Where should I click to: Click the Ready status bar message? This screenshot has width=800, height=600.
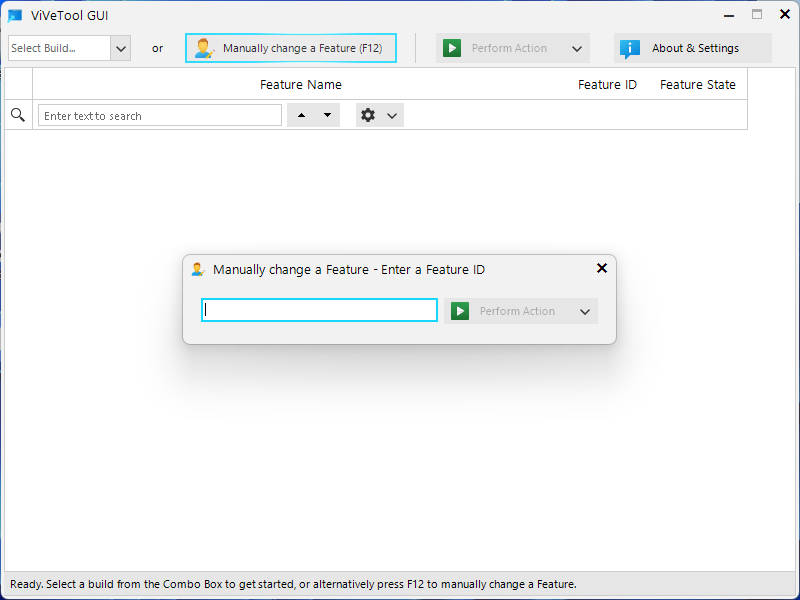pos(293,584)
